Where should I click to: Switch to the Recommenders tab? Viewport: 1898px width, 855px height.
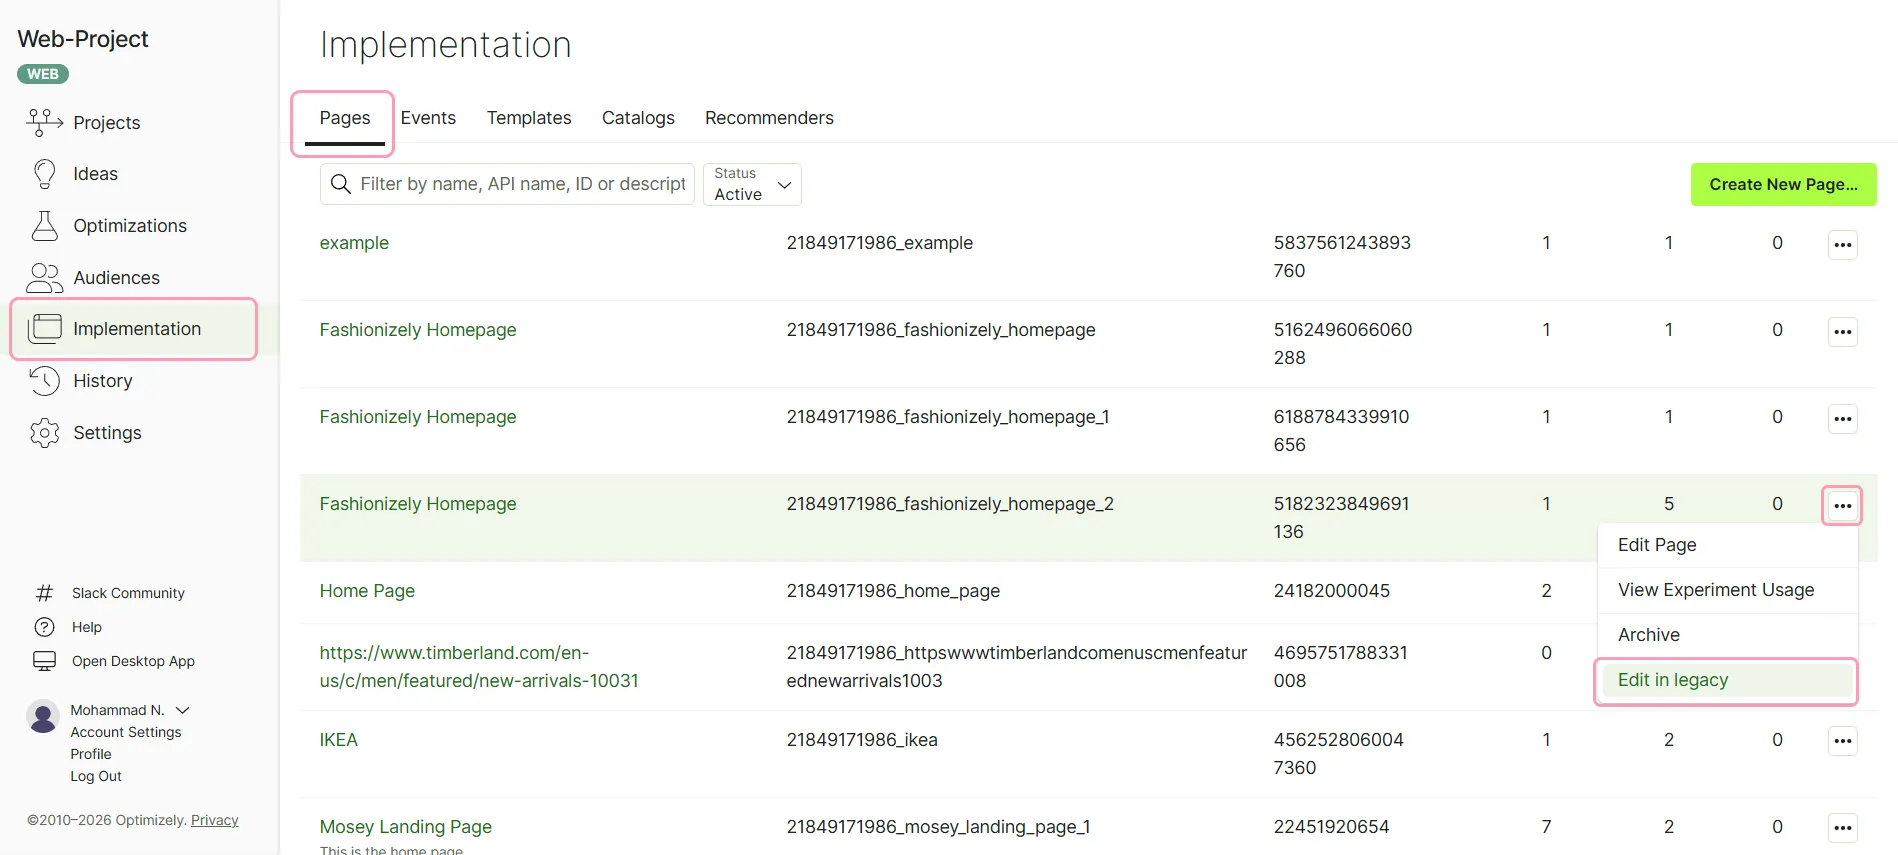769,118
